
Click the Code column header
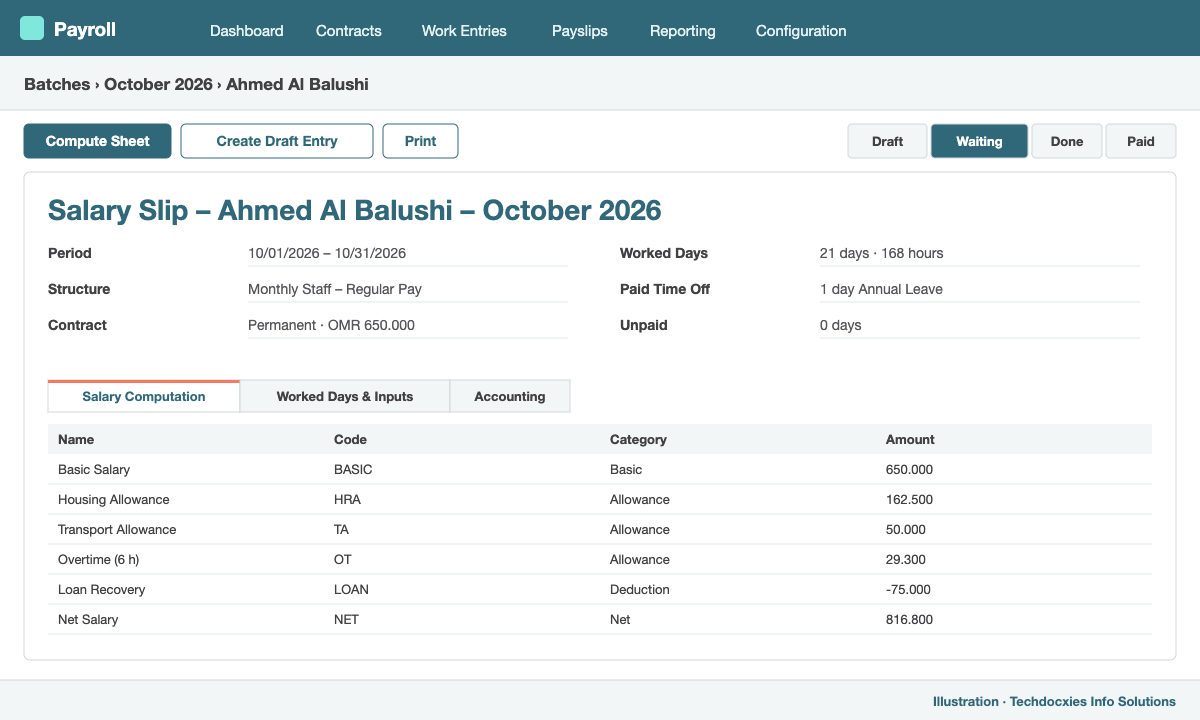click(x=350, y=439)
